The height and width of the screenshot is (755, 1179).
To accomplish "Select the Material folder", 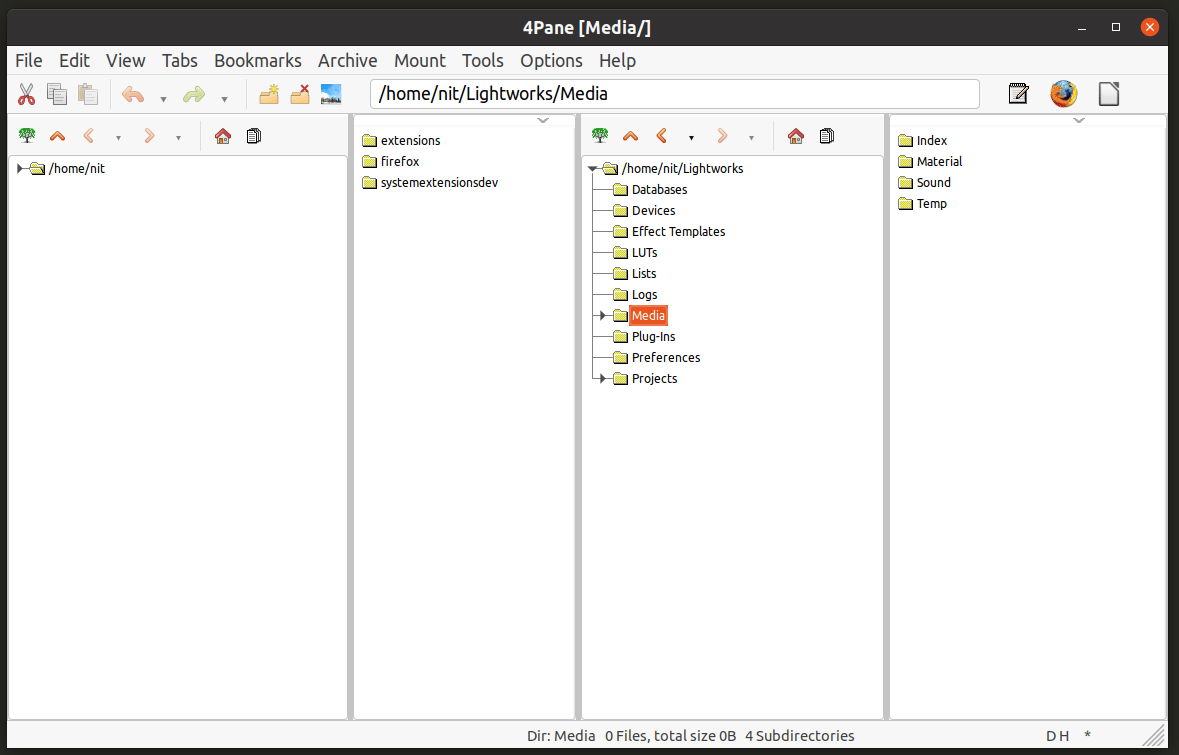I will coord(937,161).
